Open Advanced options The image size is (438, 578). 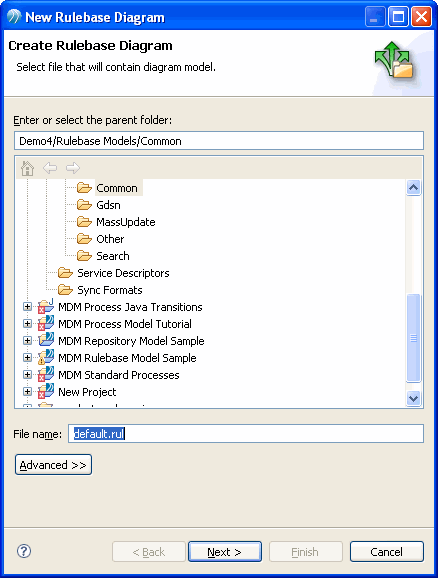click(53, 465)
